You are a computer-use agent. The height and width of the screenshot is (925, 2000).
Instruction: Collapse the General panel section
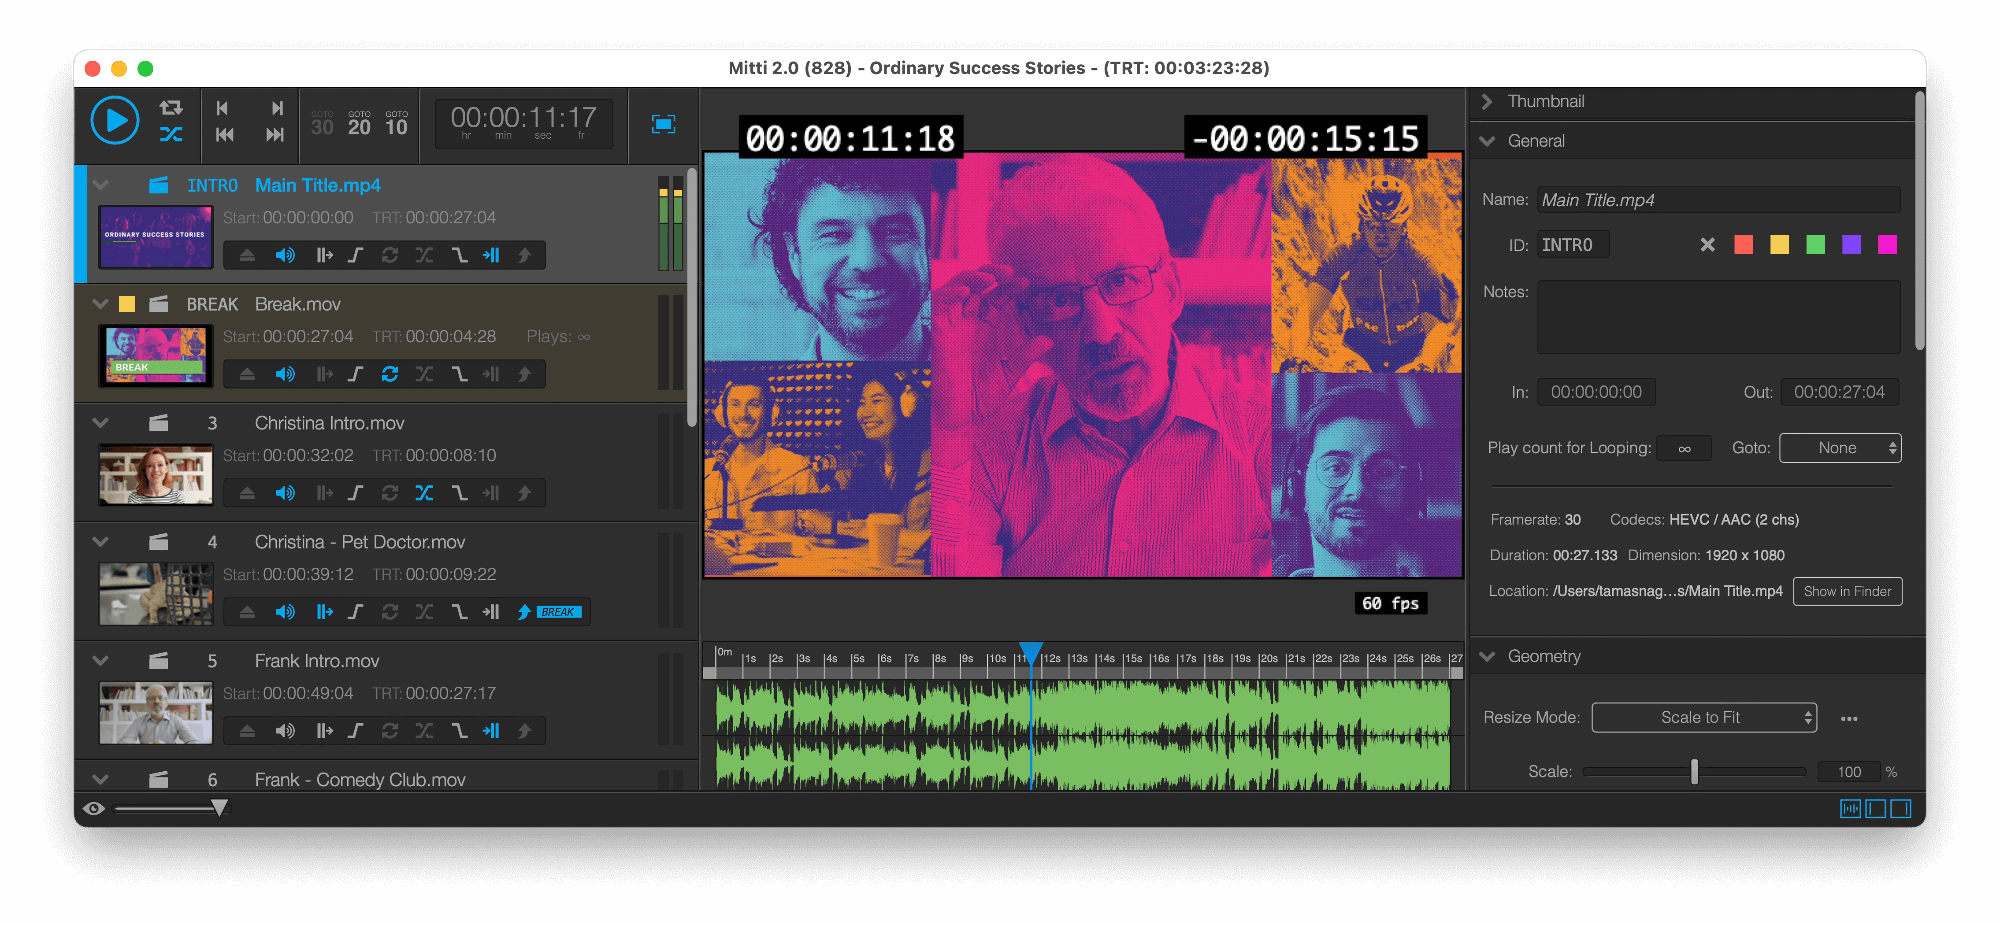coord(1488,141)
